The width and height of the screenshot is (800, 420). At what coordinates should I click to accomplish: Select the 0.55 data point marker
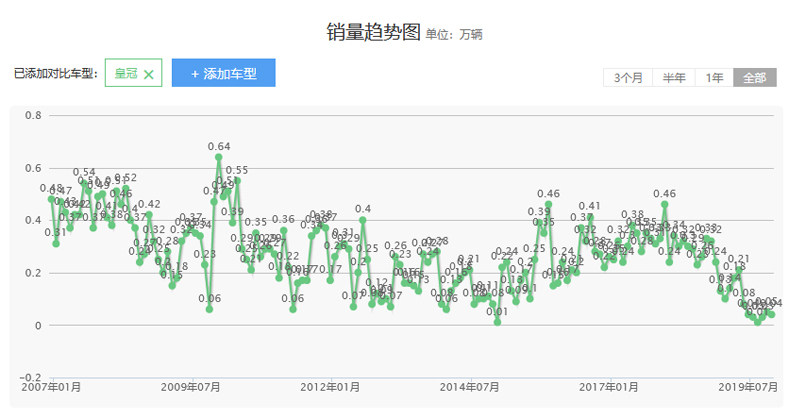pos(237,181)
